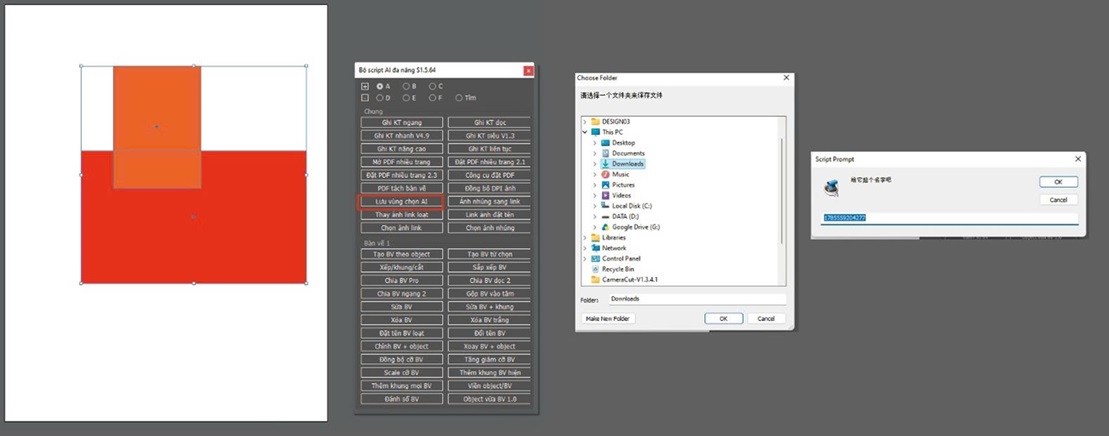Select the Music tree item label
Viewport: 1109px width, 436px height.
pos(620,174)
